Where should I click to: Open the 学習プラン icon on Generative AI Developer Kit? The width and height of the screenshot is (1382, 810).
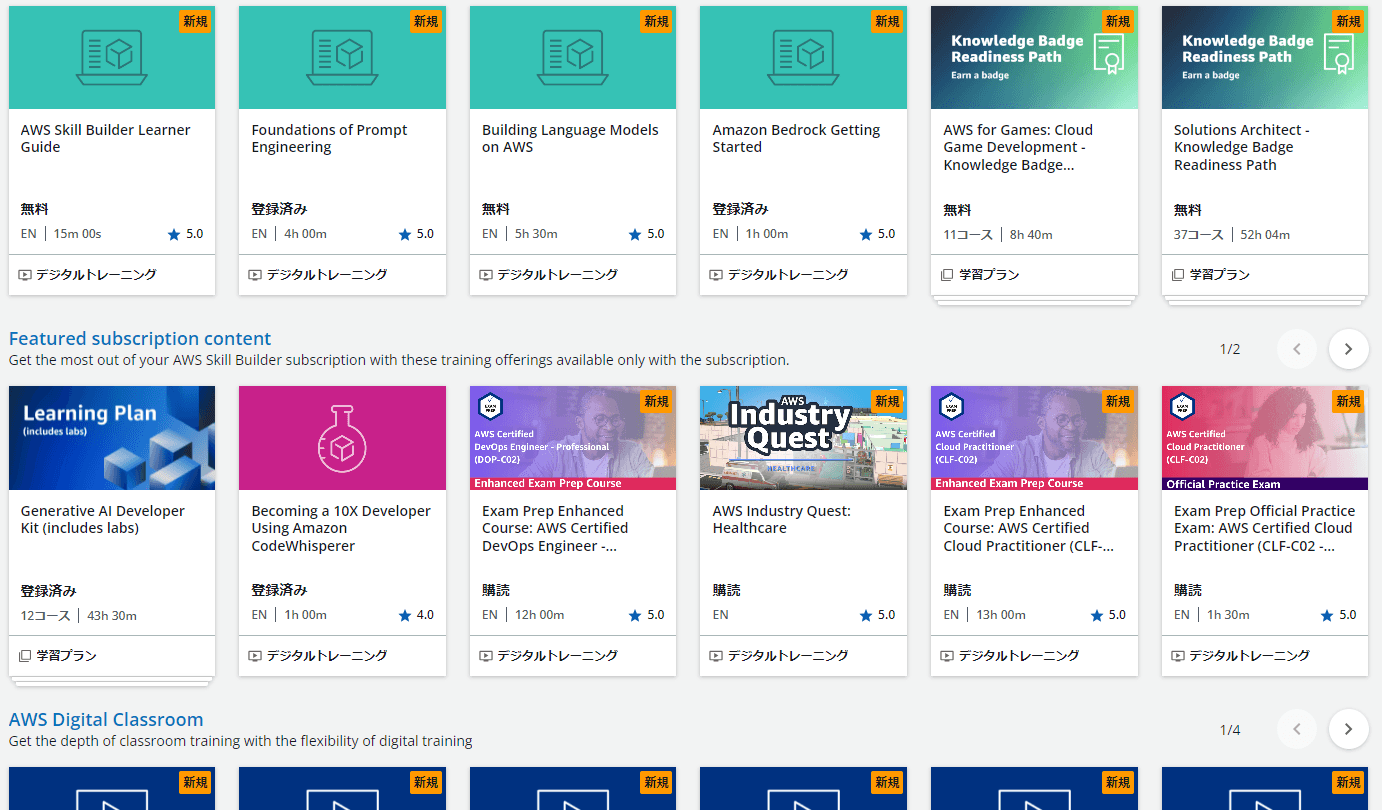point(24,655)
